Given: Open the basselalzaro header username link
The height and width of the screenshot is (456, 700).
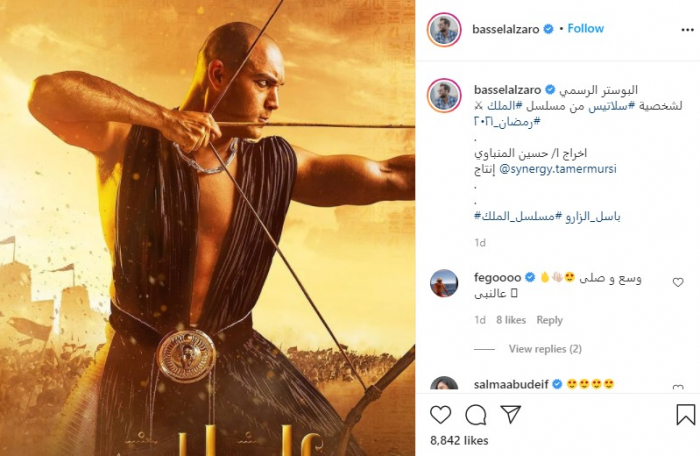Looking at the screenshot, I should tap(505, 29).
